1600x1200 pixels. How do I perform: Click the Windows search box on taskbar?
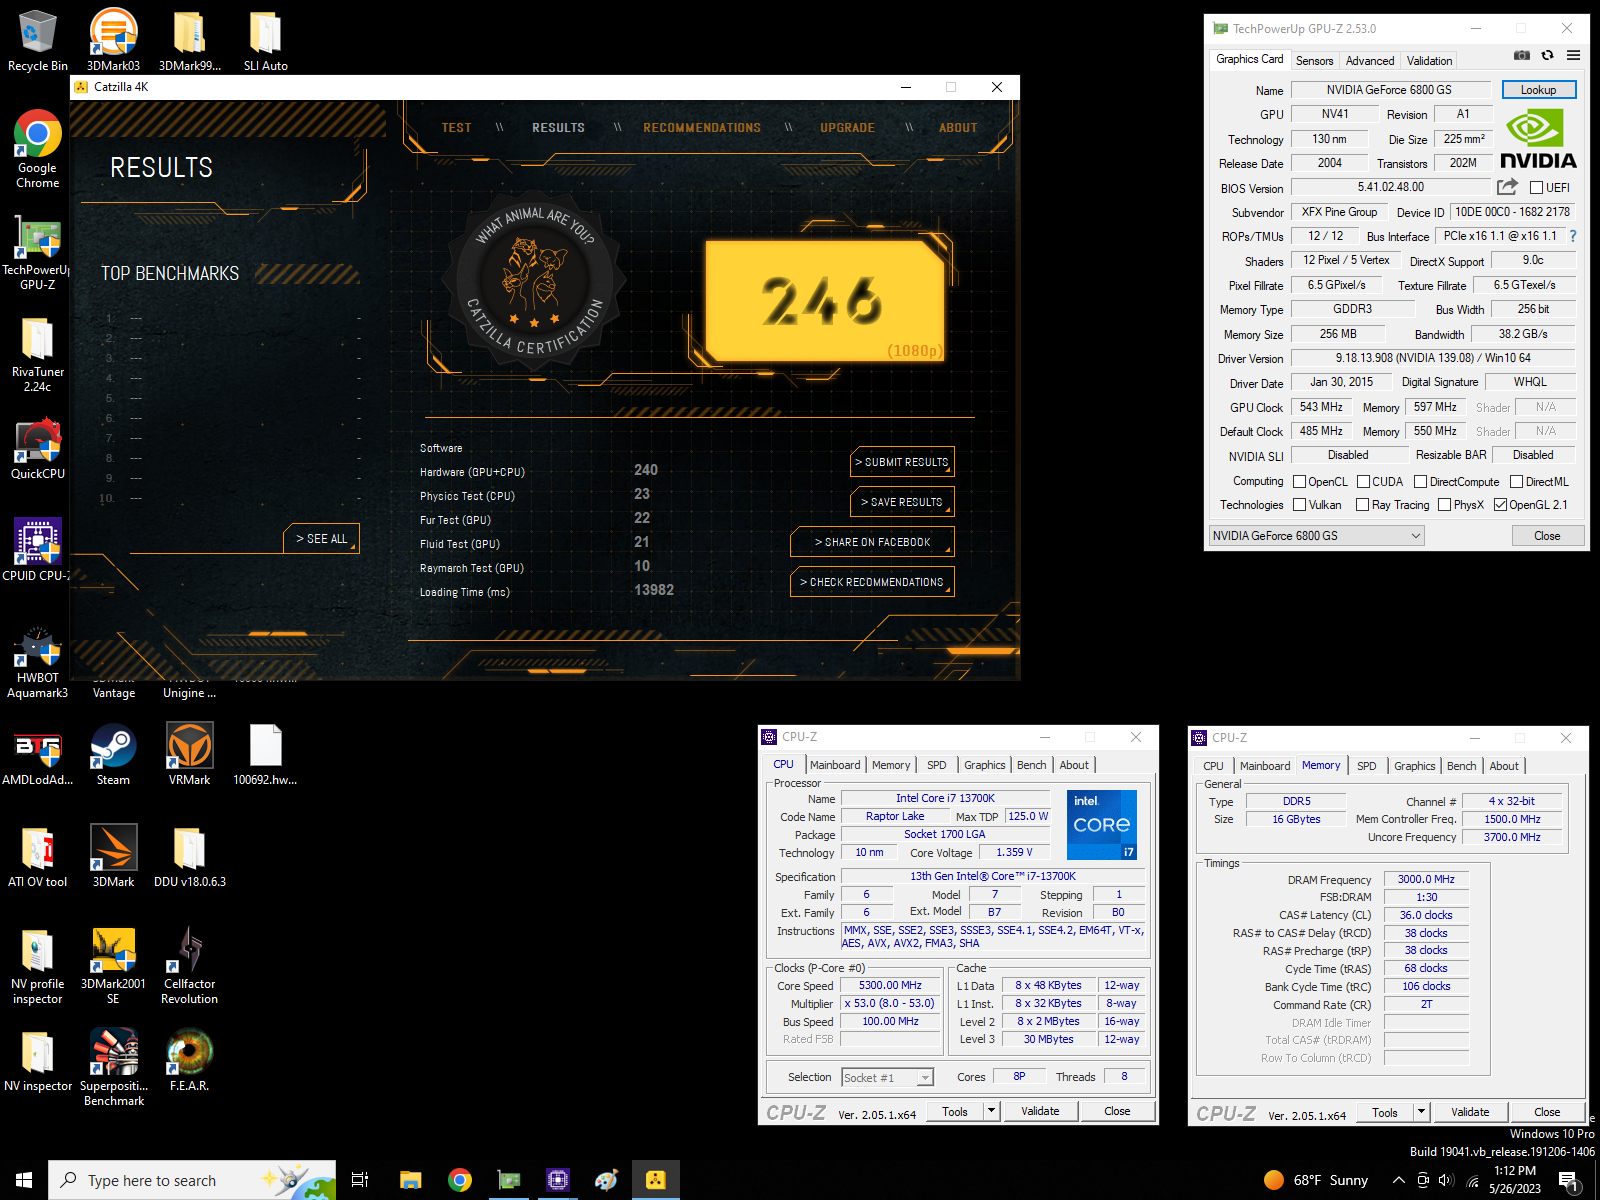click(192, 1180)
